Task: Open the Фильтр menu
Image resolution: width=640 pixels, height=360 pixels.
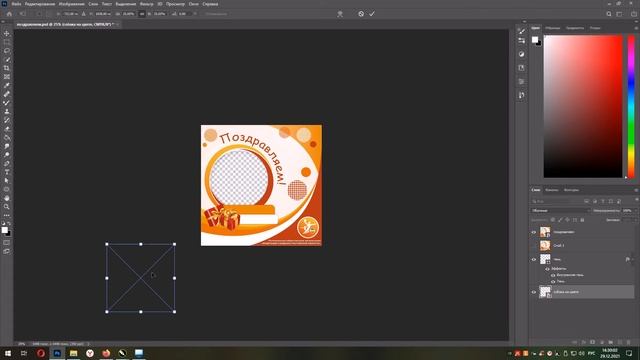Action: (x=146, y=4)
